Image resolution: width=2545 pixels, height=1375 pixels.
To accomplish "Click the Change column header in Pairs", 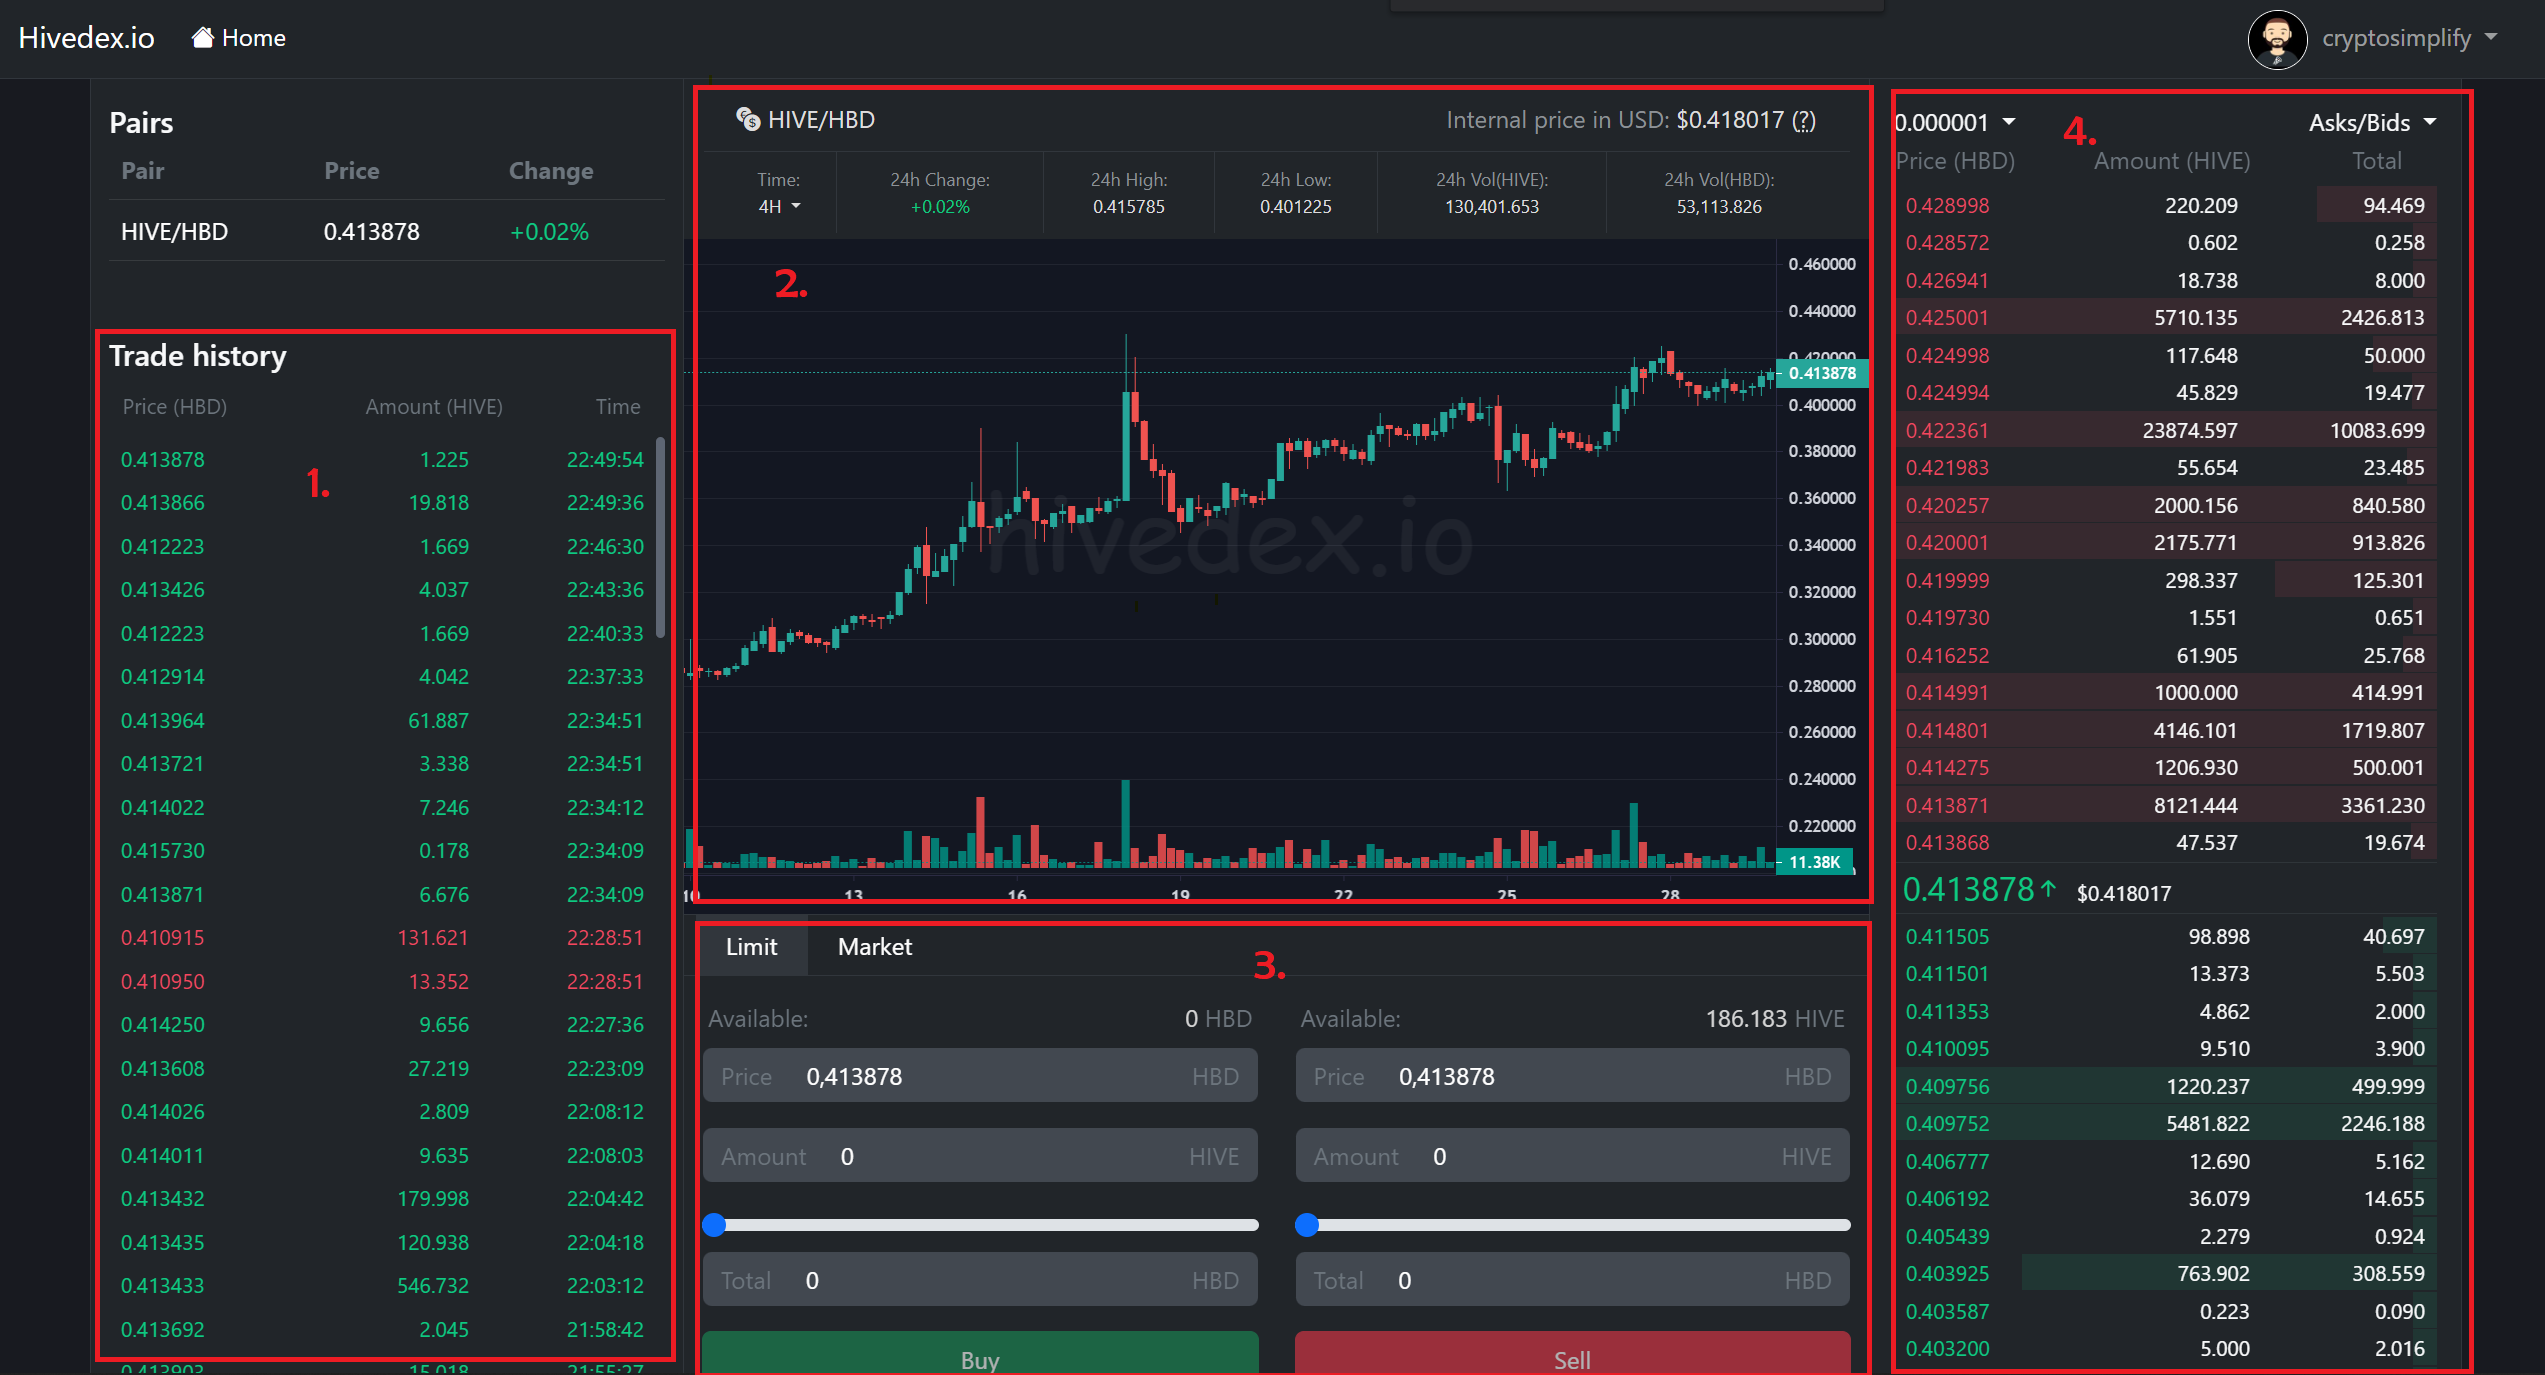I will tap(551, 171).
